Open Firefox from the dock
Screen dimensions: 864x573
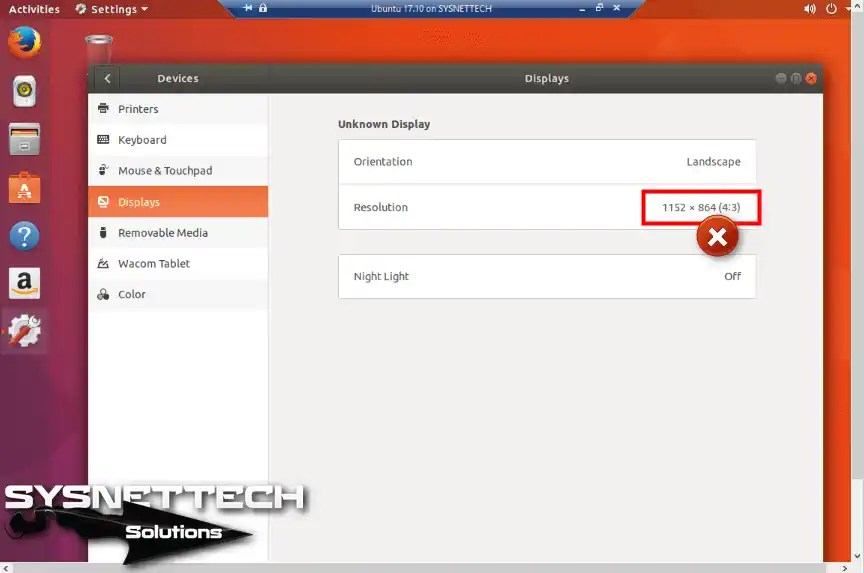24,42
